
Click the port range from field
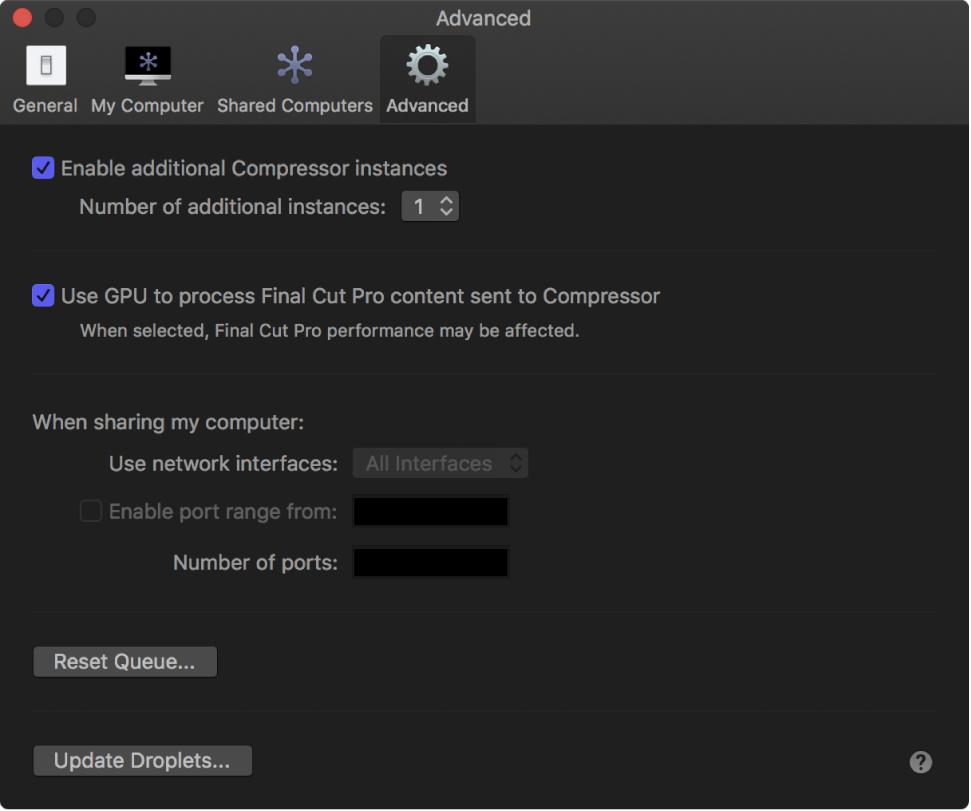tap(431, 512)
